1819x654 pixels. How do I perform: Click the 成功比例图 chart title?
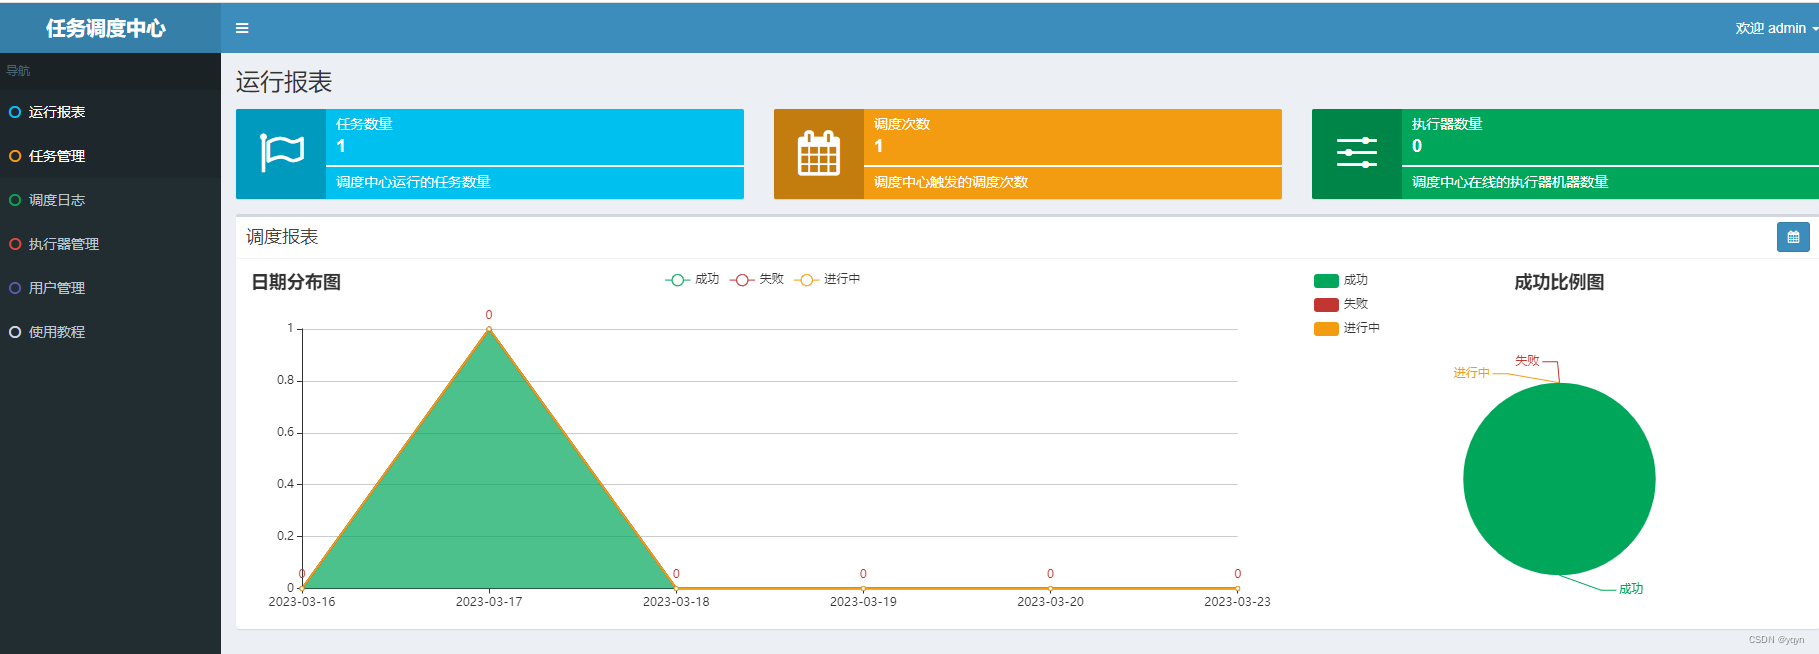(x=1559, y=282)
